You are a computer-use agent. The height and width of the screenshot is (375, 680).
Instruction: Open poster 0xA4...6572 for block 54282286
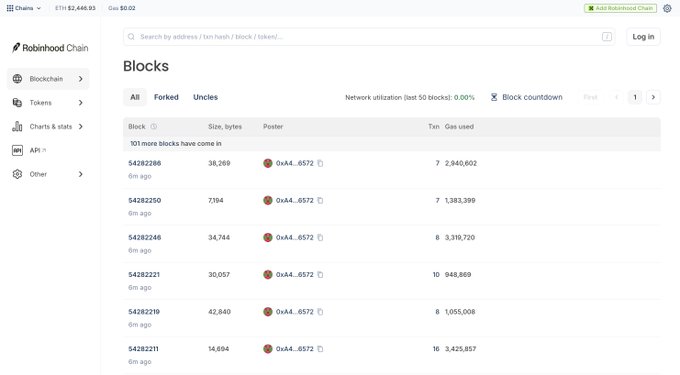click(294, 163)
